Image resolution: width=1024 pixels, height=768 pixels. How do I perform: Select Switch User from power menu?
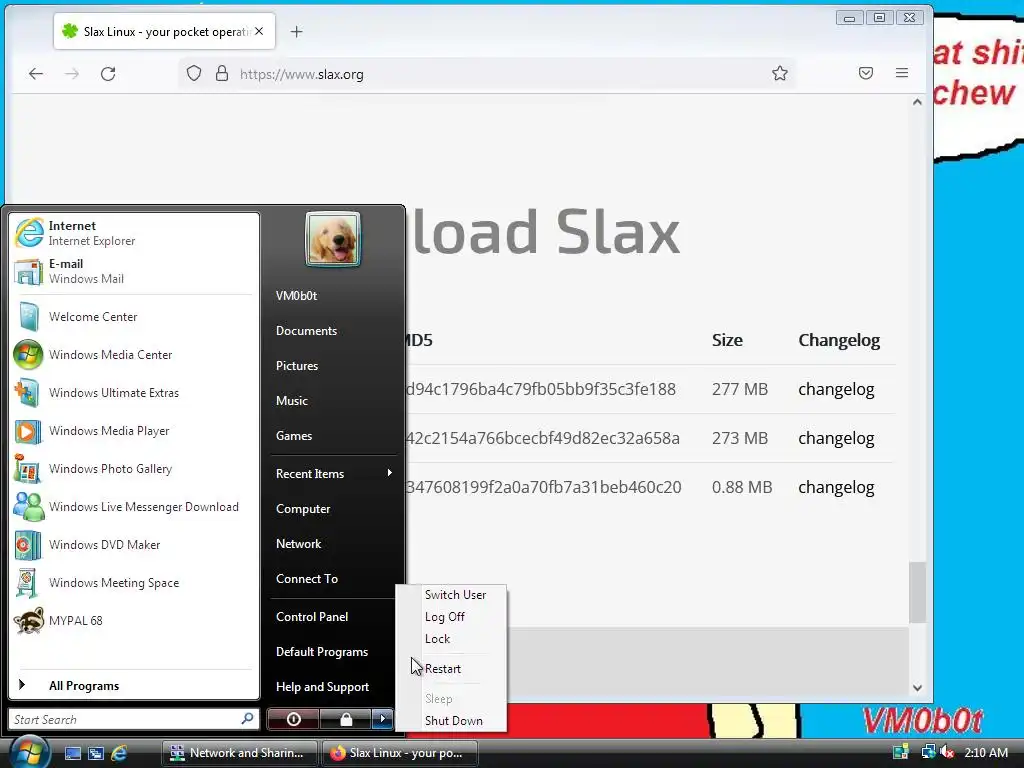point(455,595)
